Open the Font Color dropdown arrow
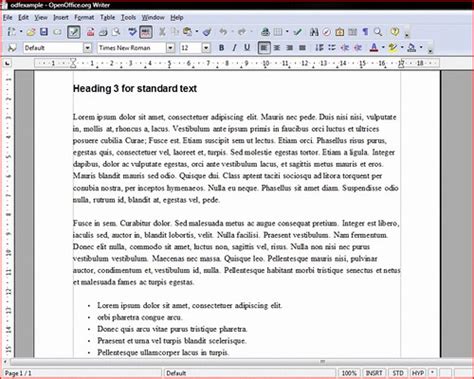The width and height of the screenshot is (474, 379). (x=383, y=48)
